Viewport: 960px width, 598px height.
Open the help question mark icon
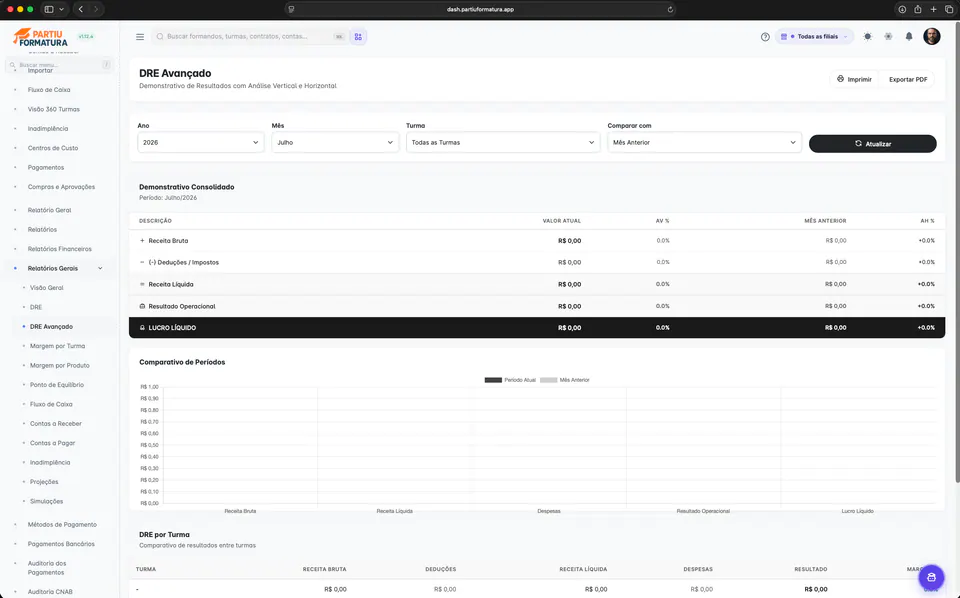(x=765, y=37)
